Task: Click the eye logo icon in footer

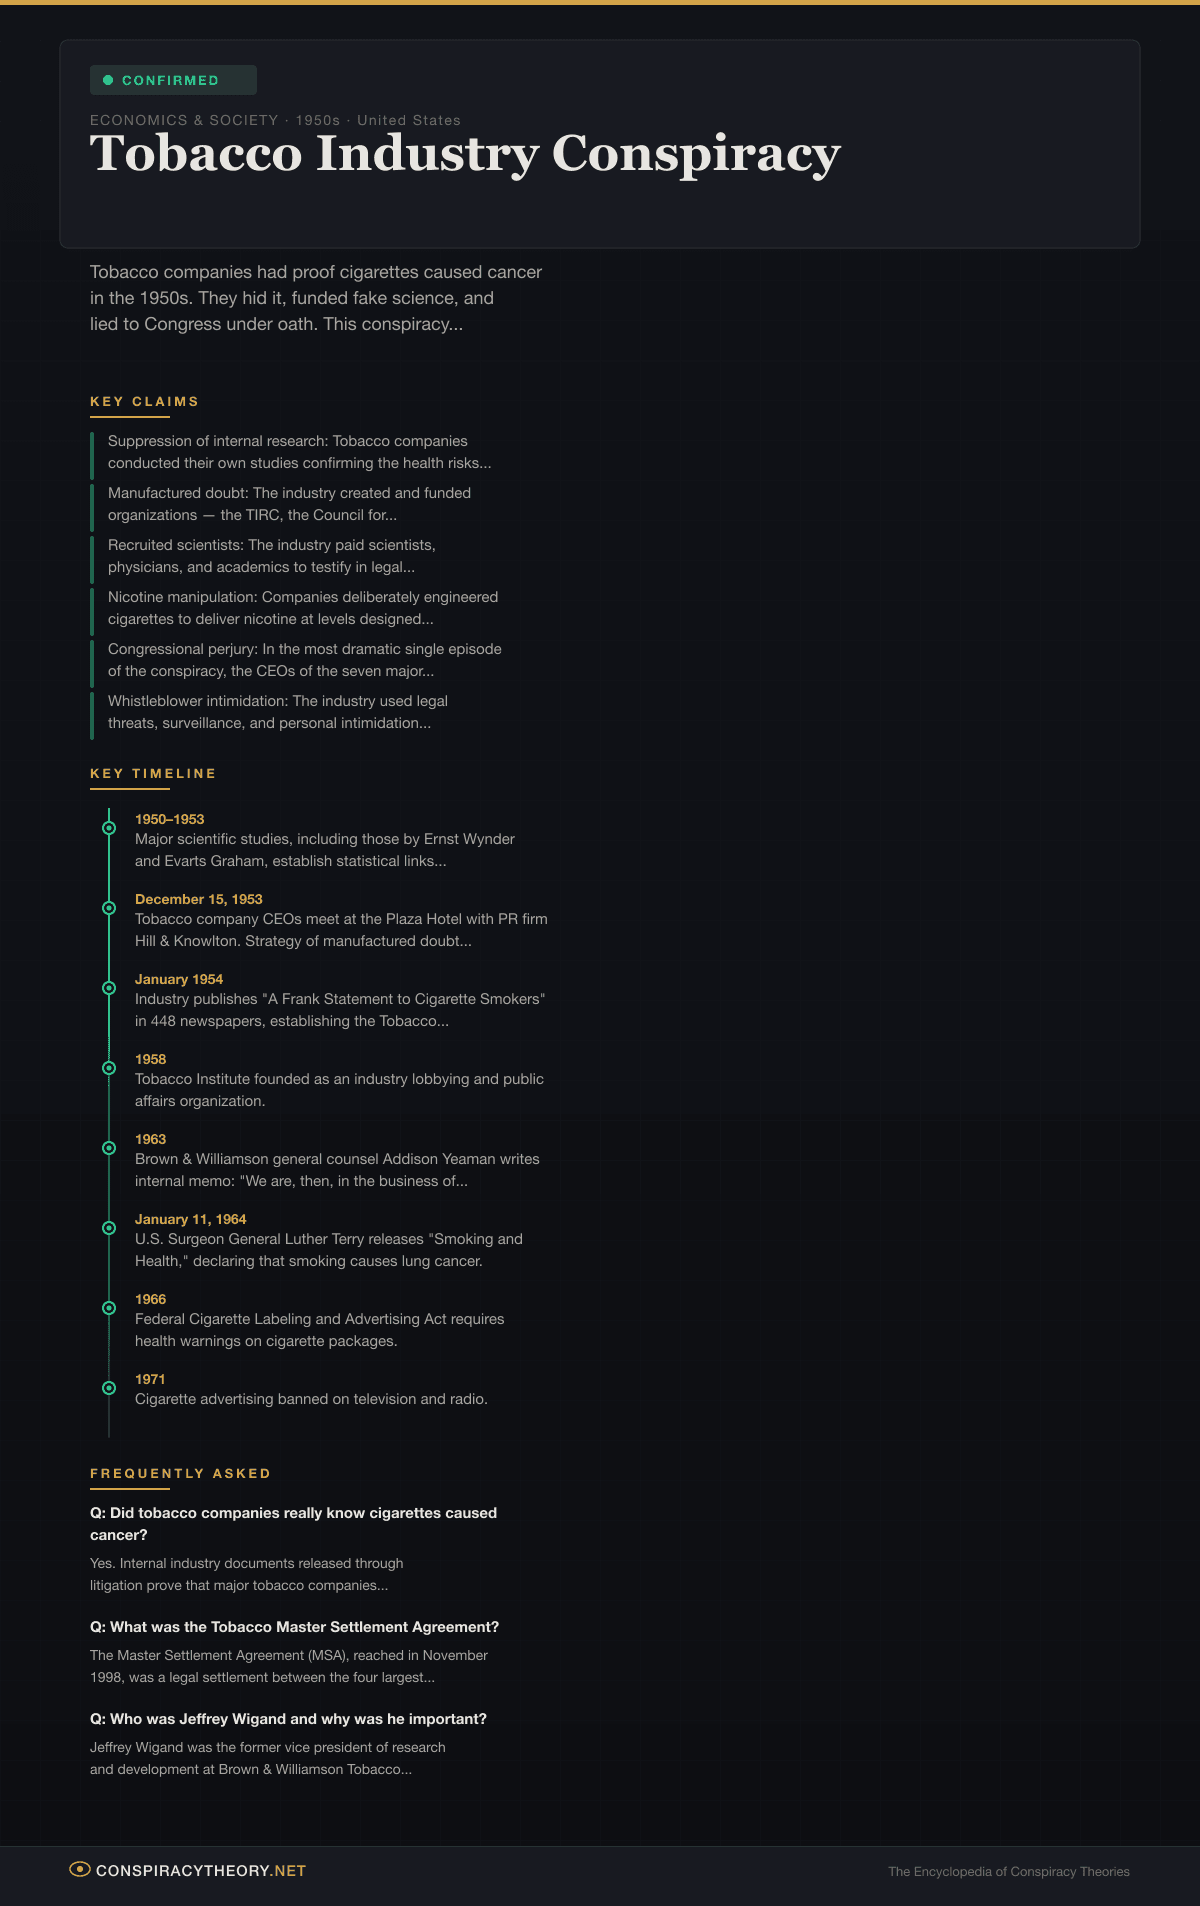Action: [x=80, y=1869]
